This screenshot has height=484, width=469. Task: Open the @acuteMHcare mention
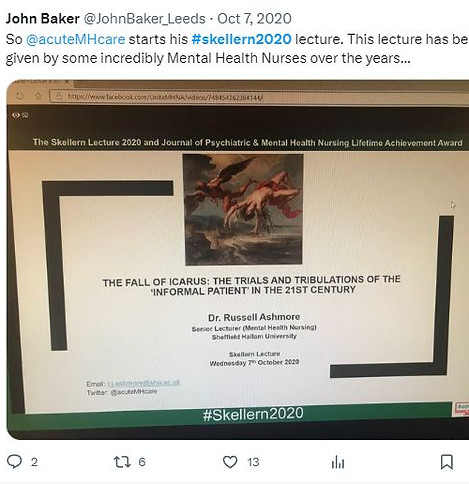tap(76, 39)
